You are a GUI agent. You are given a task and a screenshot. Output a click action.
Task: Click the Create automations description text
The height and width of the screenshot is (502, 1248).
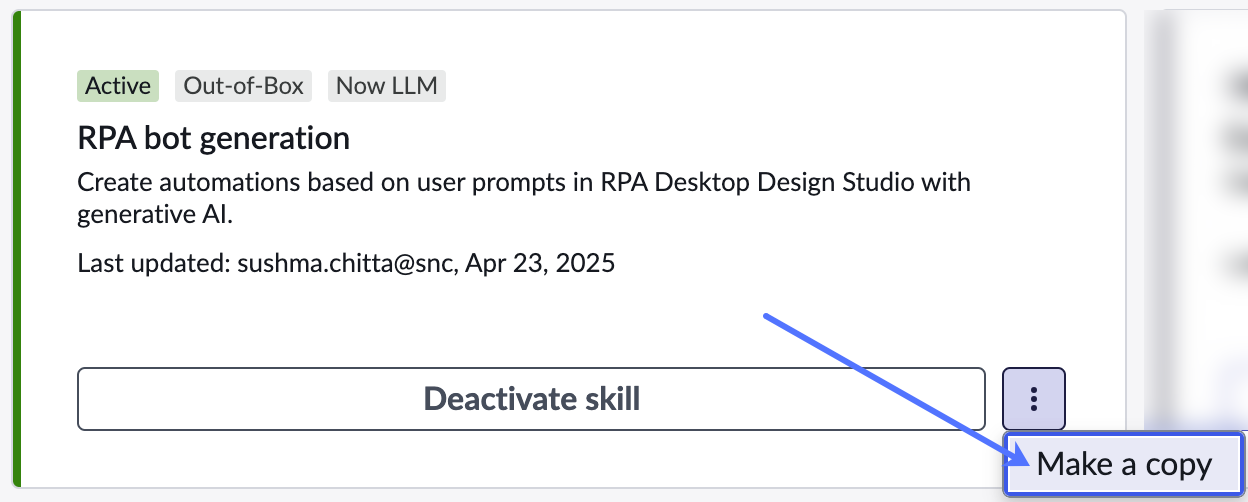524,198
